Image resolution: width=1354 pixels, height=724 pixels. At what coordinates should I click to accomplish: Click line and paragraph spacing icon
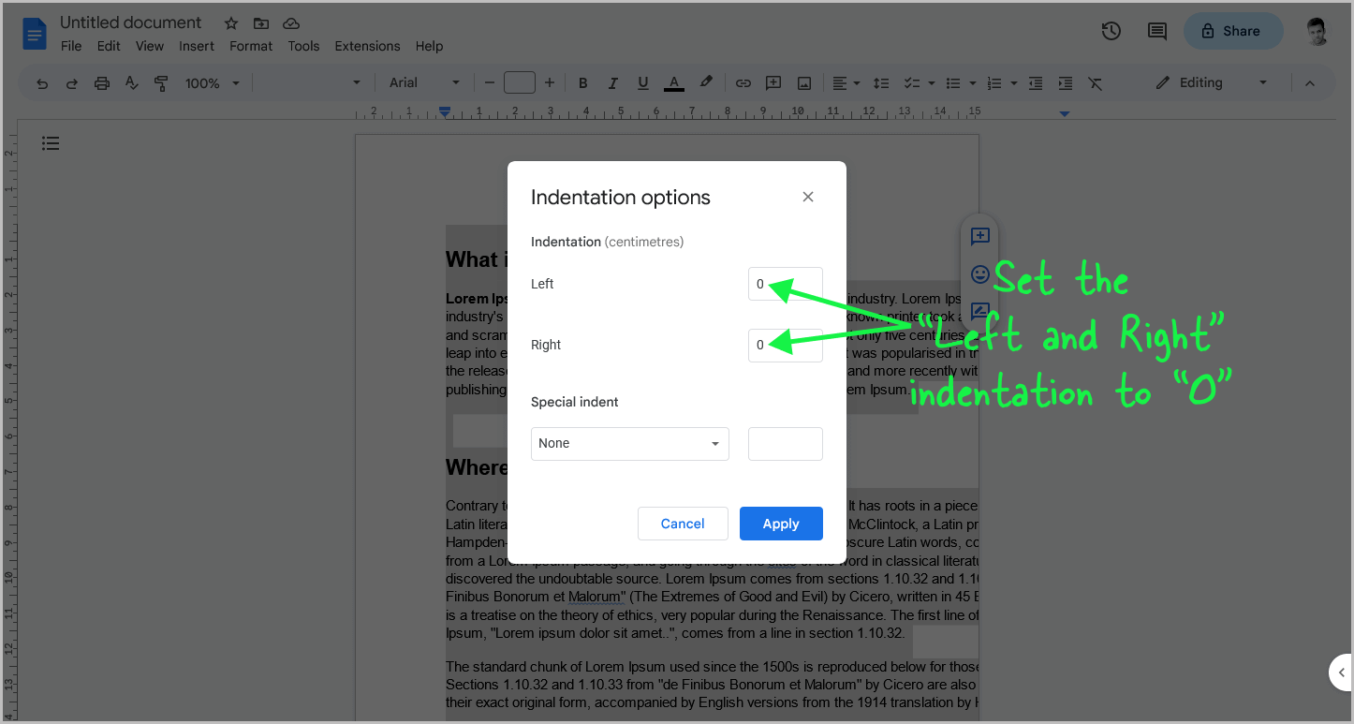point(881,83)
